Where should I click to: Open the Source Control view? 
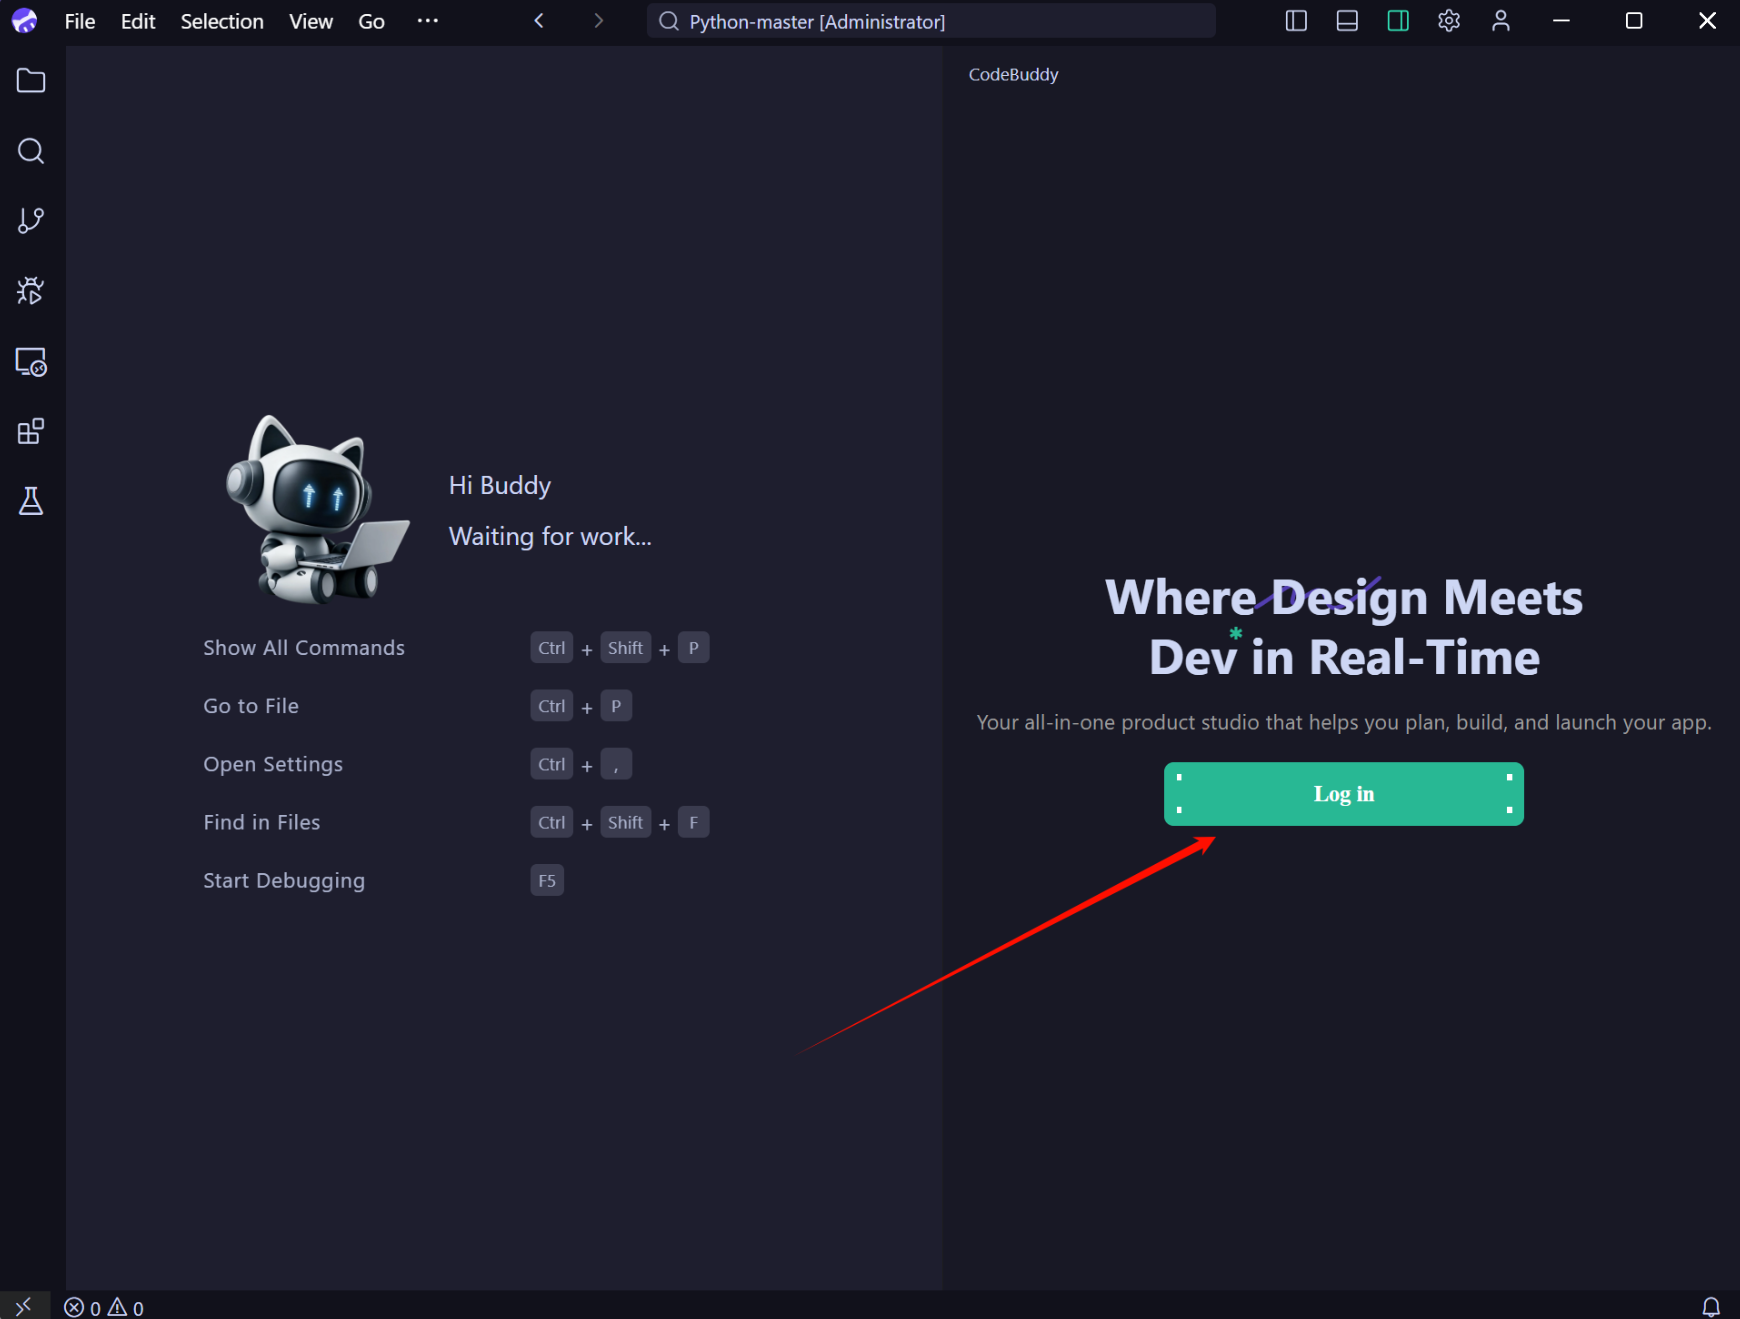30,220
